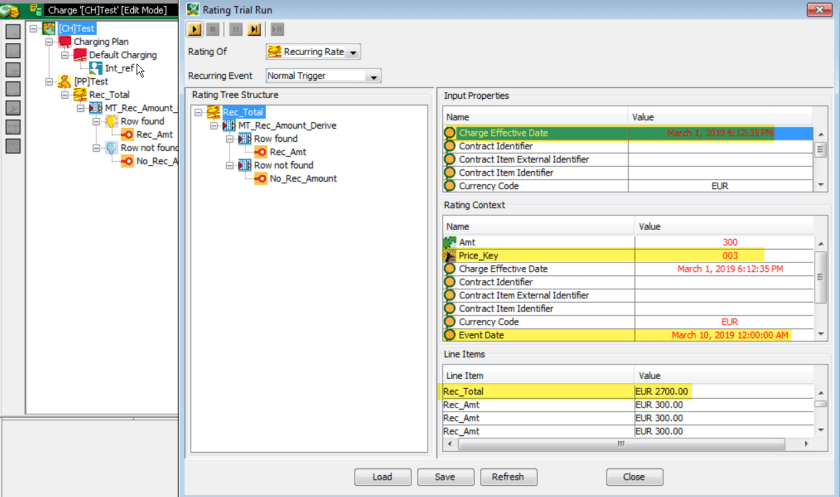Image resolution: width=840 pixels, height=497 pixels.
Task: Click the Price_Key row icon in Rating Context
Action: [x=450, y=256]
